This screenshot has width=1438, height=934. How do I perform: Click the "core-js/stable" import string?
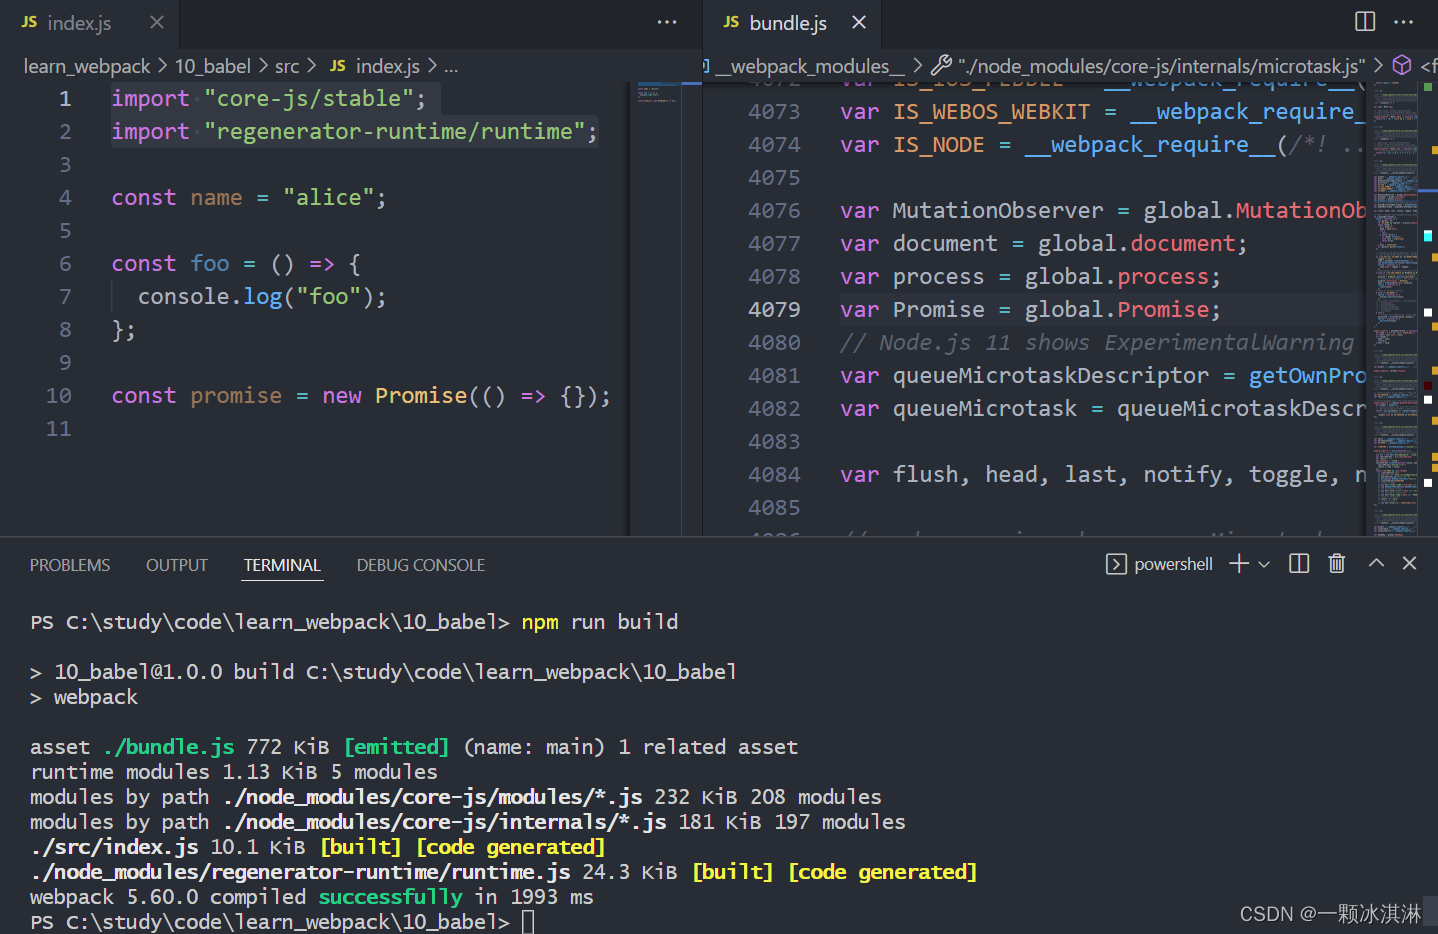[308, 99]
